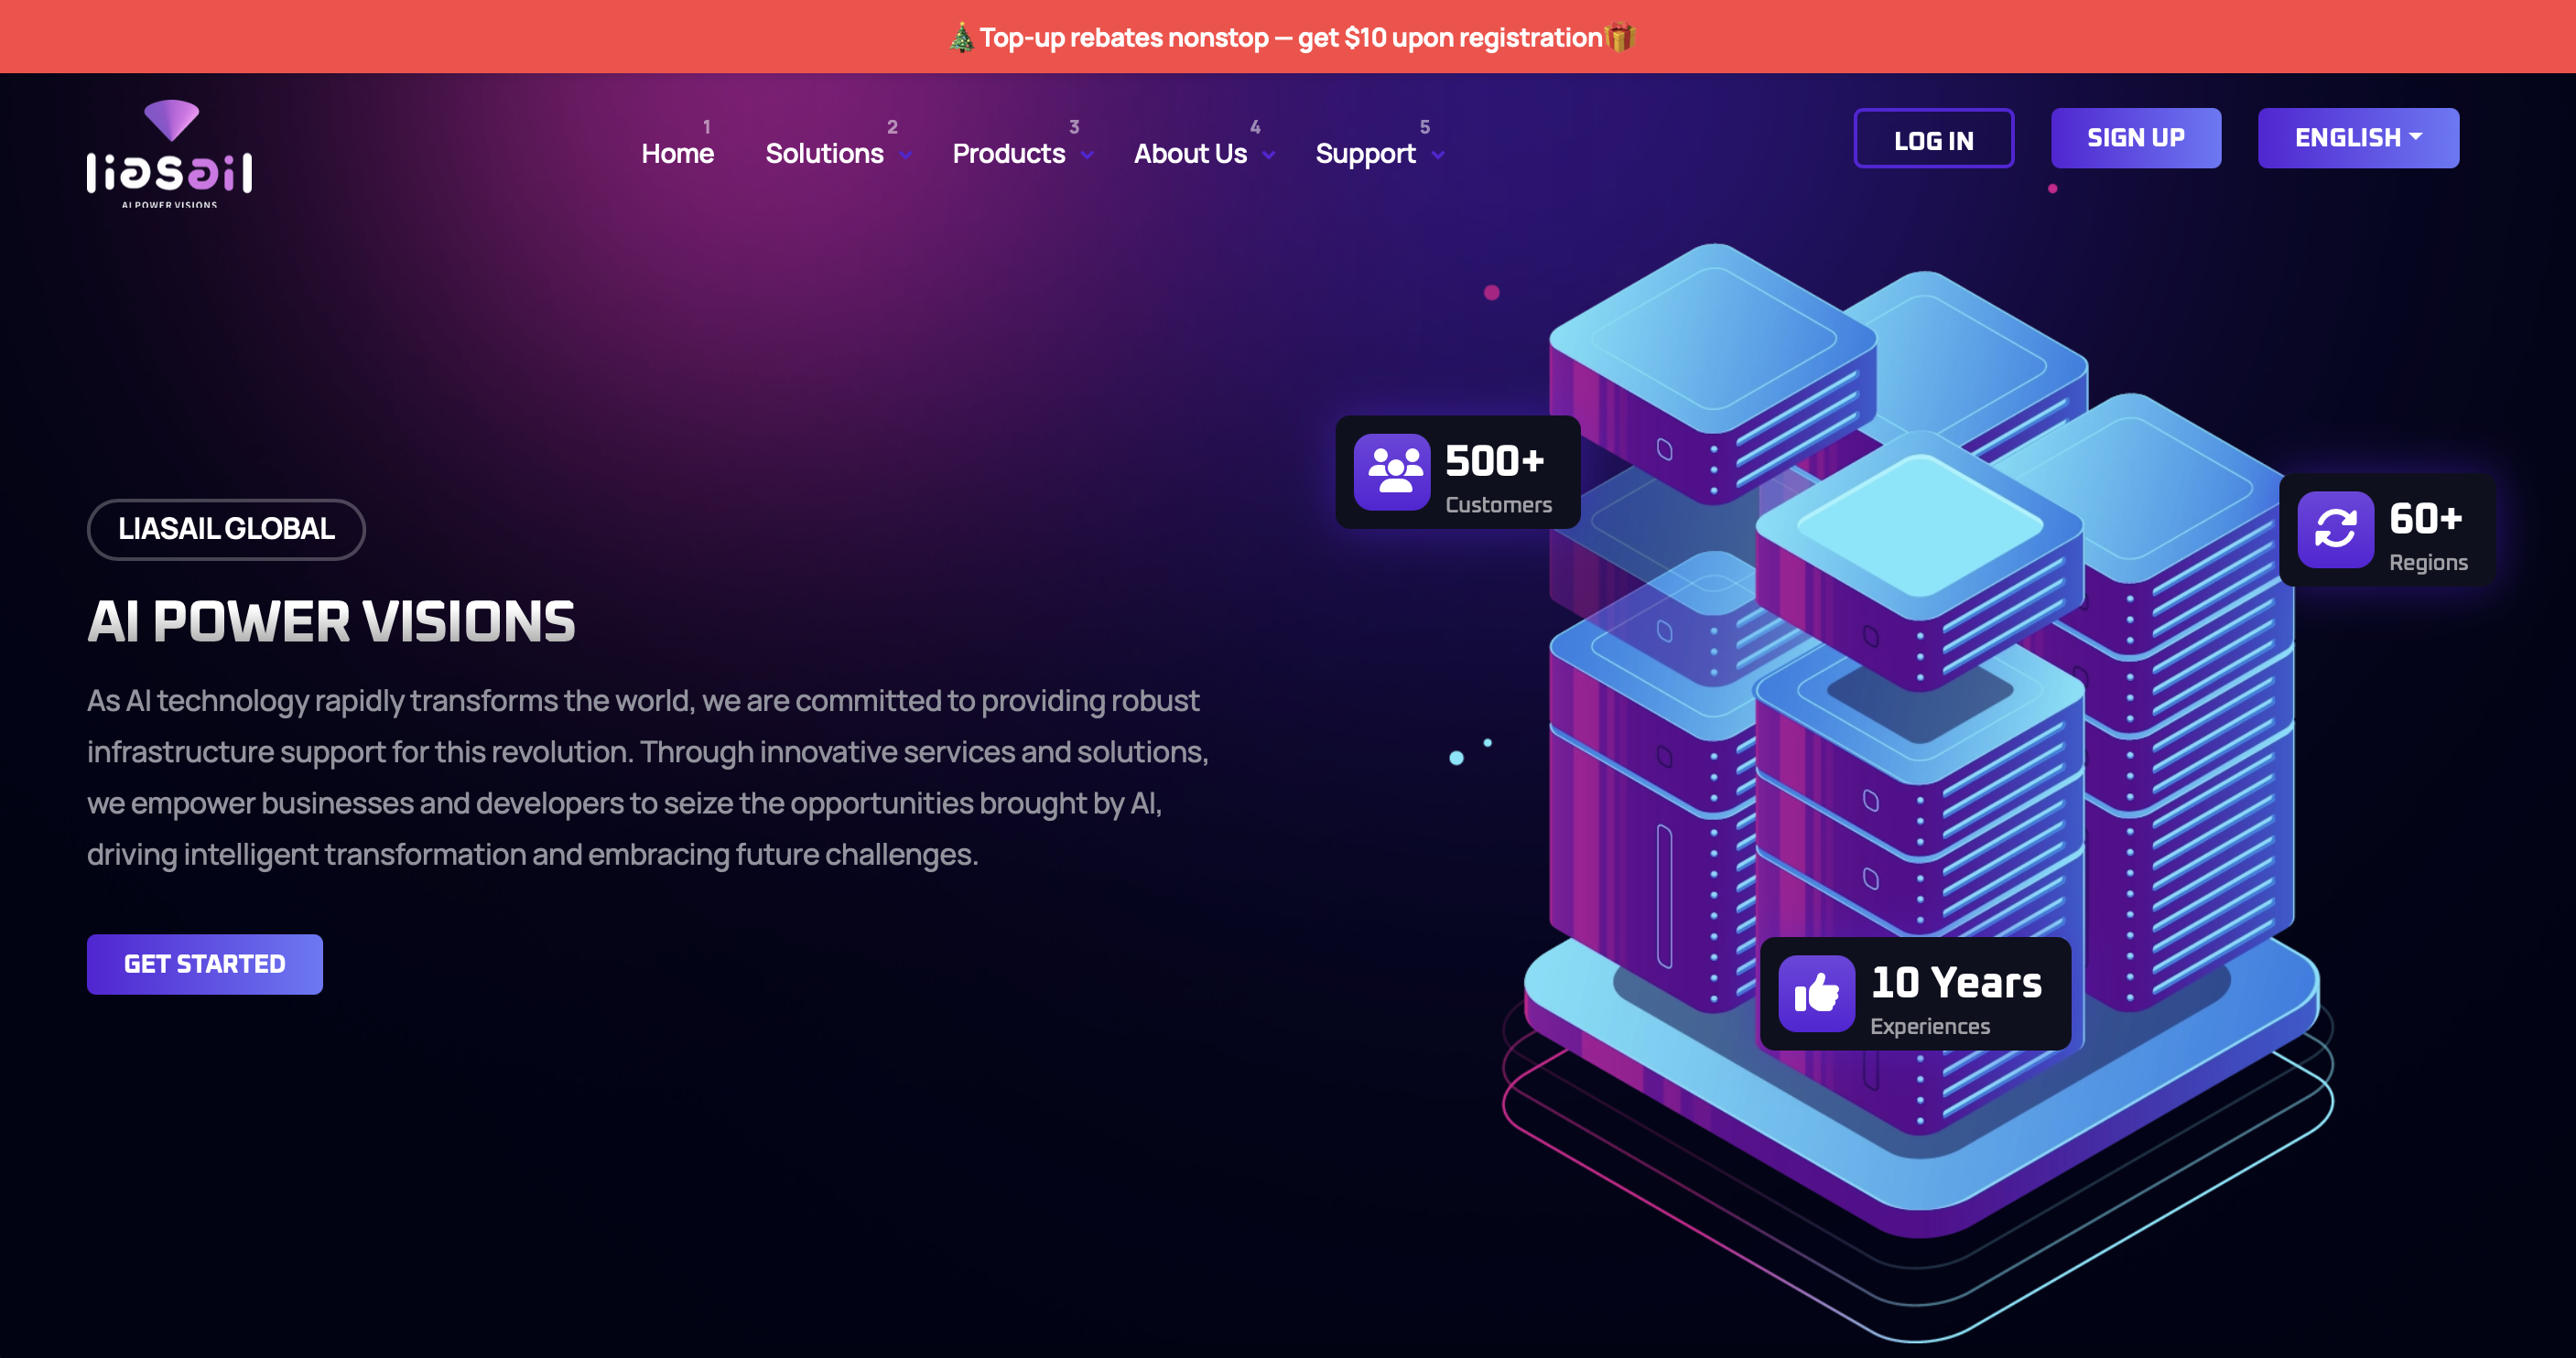Expand the Solutions dropdown chevron
This screenshot has width=2576, height=1358.
(906, 155)
